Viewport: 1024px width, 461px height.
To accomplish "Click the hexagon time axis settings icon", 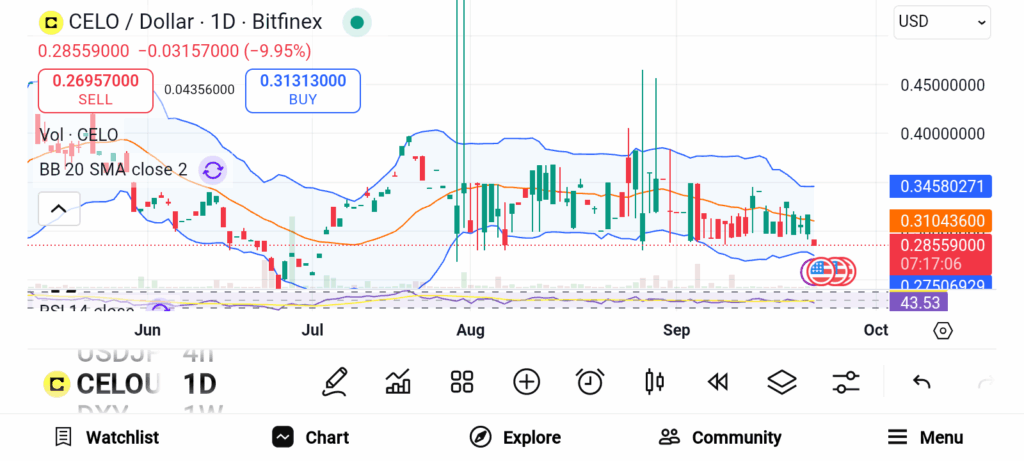I will (942, 330).
